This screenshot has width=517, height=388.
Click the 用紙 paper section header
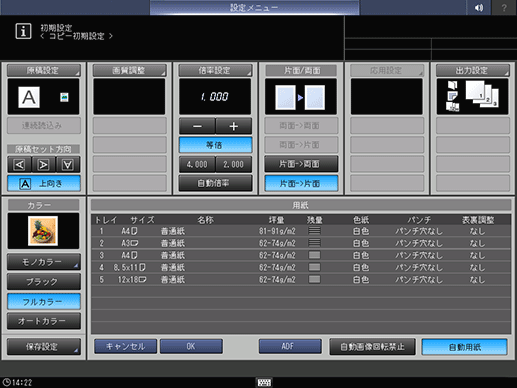(x=301, y=205)
